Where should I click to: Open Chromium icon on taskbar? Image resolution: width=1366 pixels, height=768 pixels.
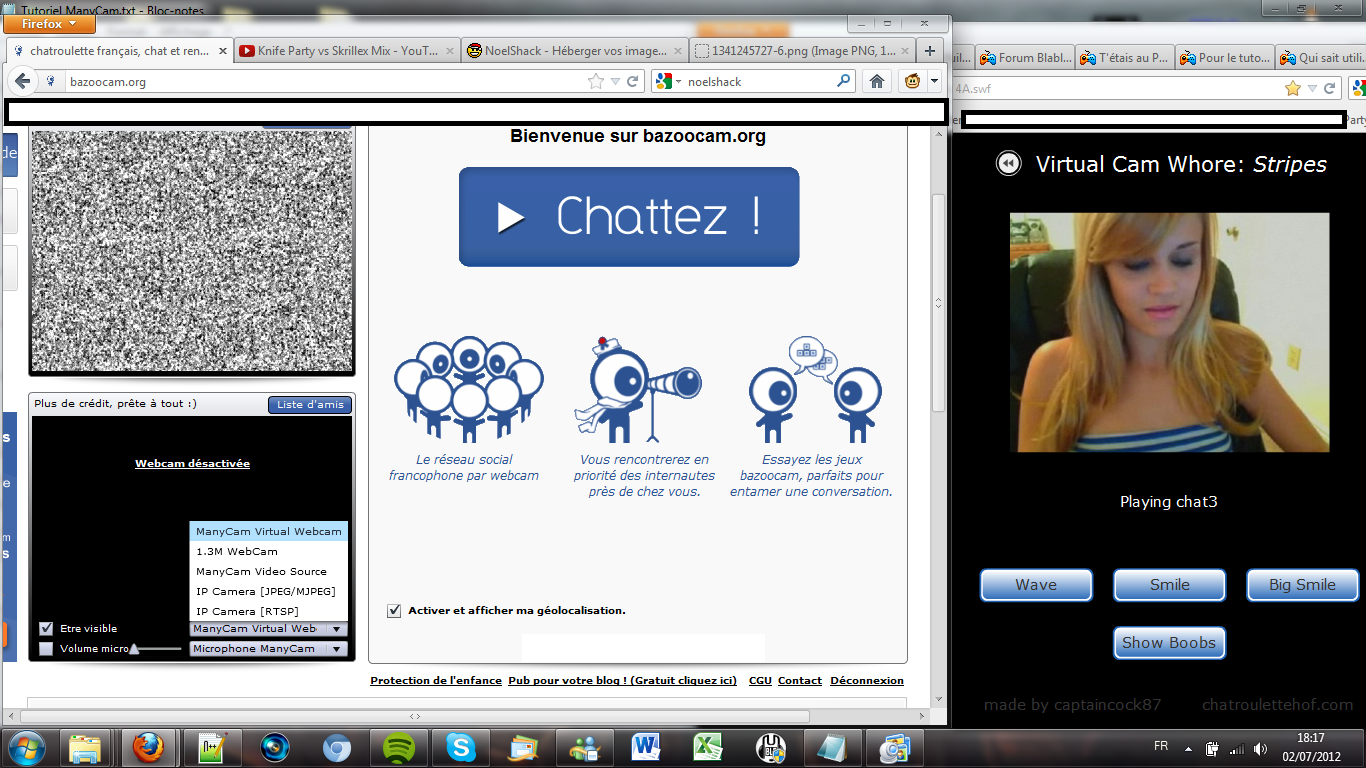[336, 748]
